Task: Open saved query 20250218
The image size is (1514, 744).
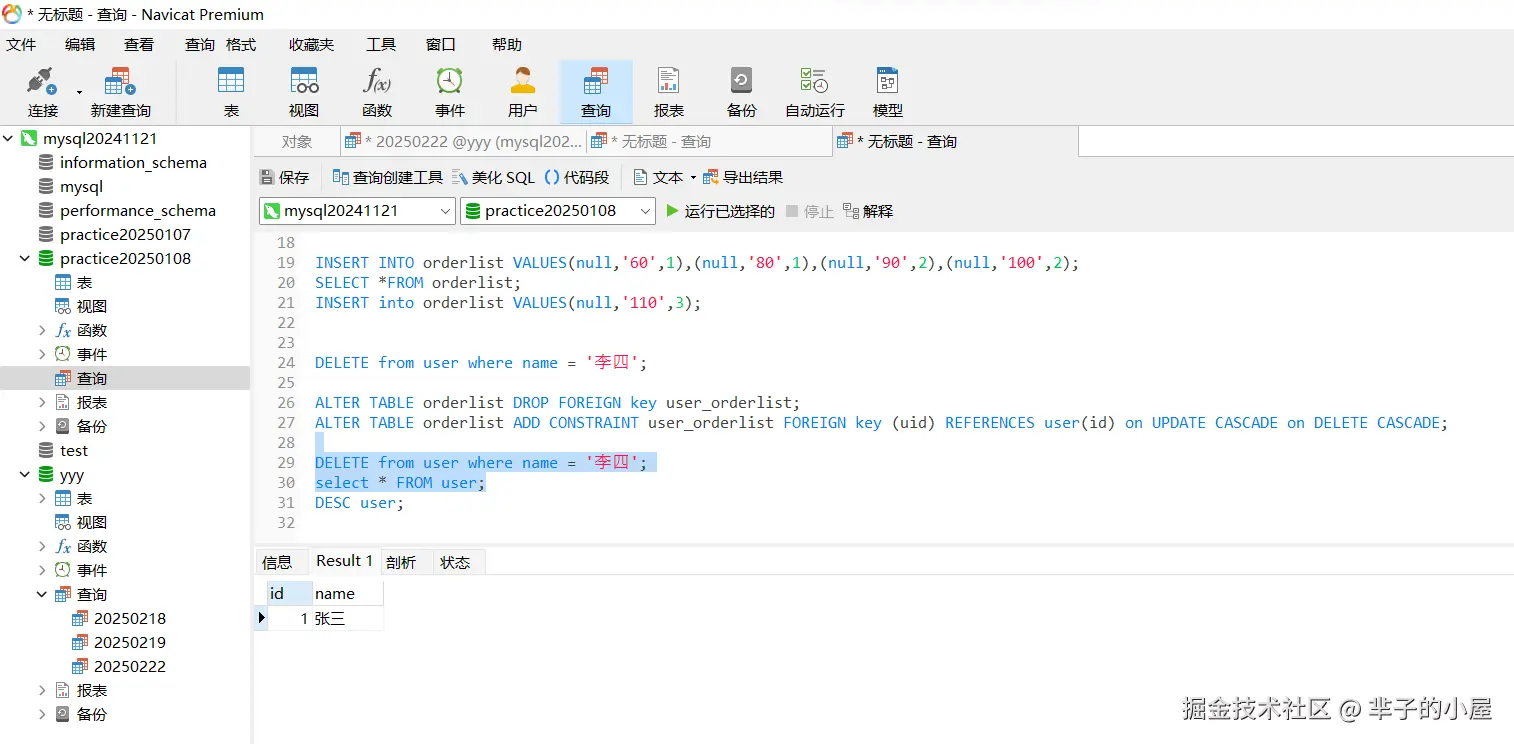Action: (x=130, y=619)
